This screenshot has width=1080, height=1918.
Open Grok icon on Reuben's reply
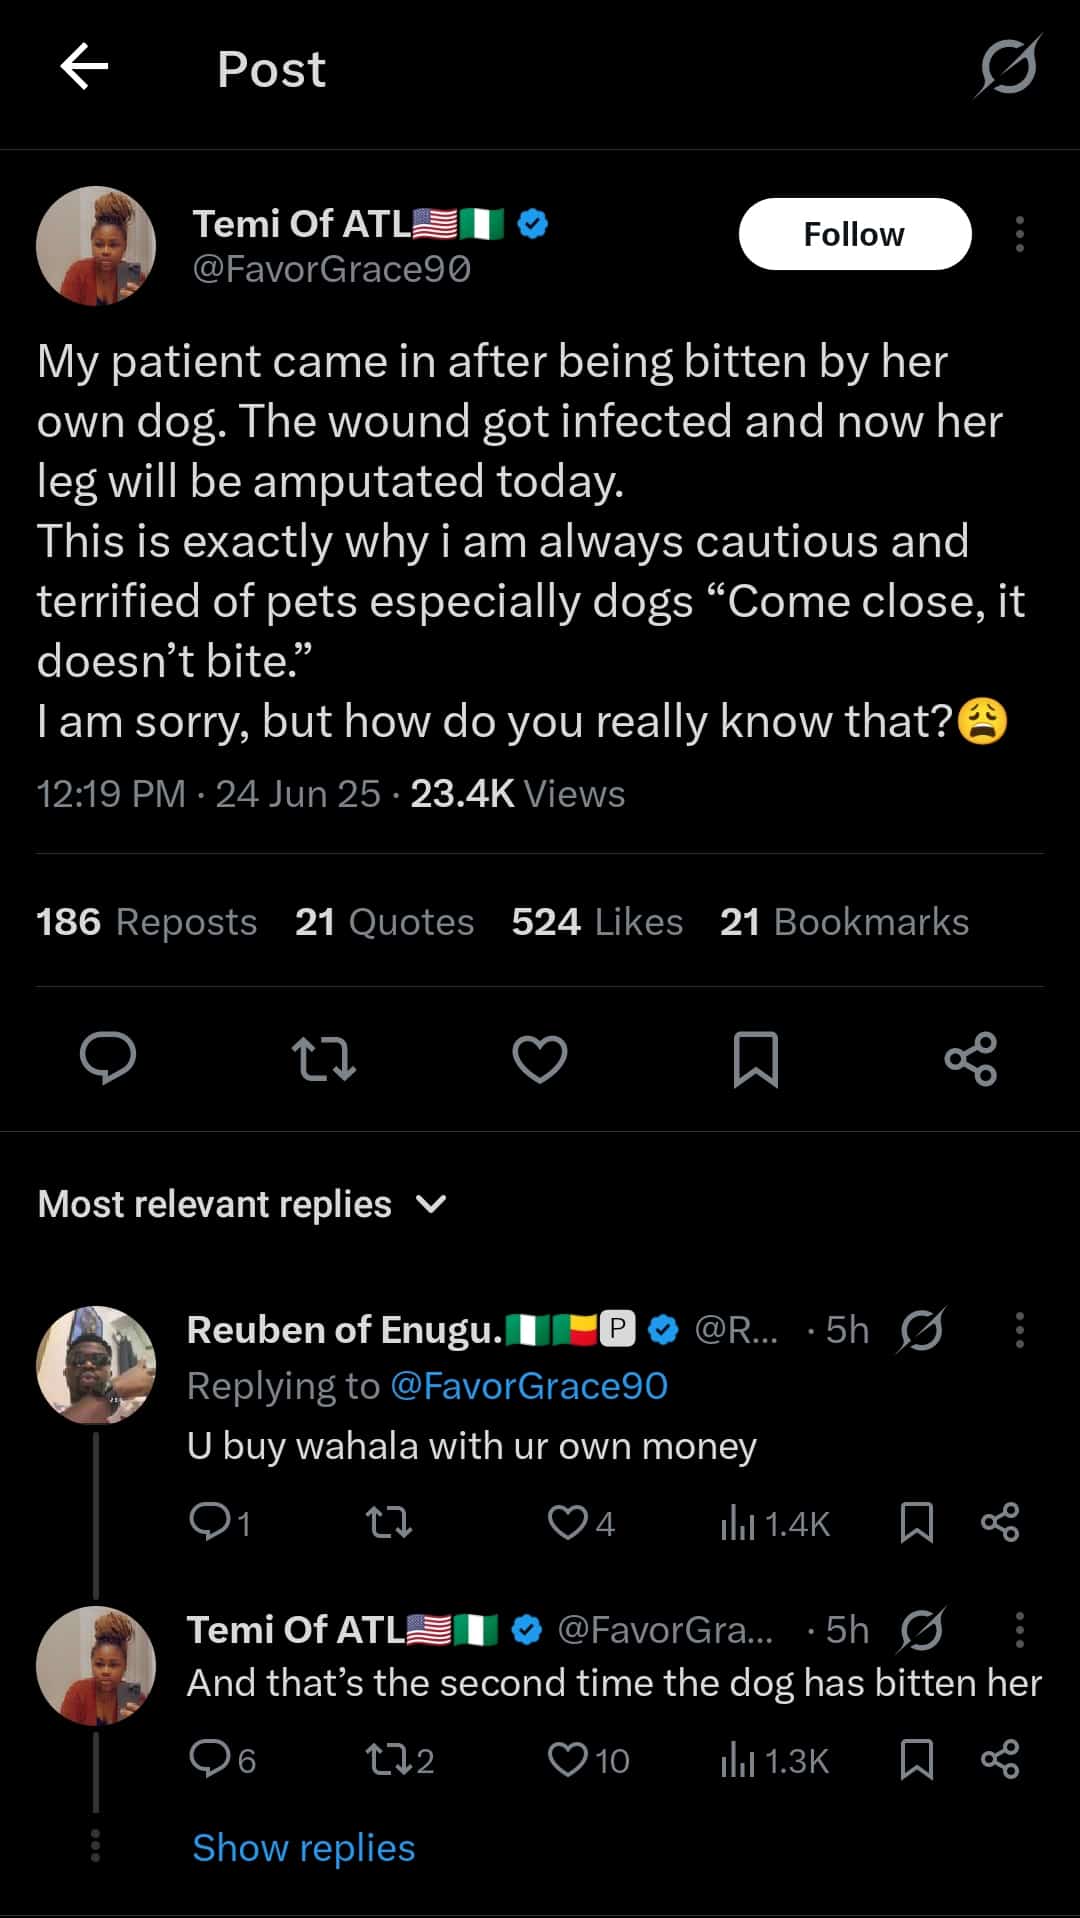(x=921, y=1330)
